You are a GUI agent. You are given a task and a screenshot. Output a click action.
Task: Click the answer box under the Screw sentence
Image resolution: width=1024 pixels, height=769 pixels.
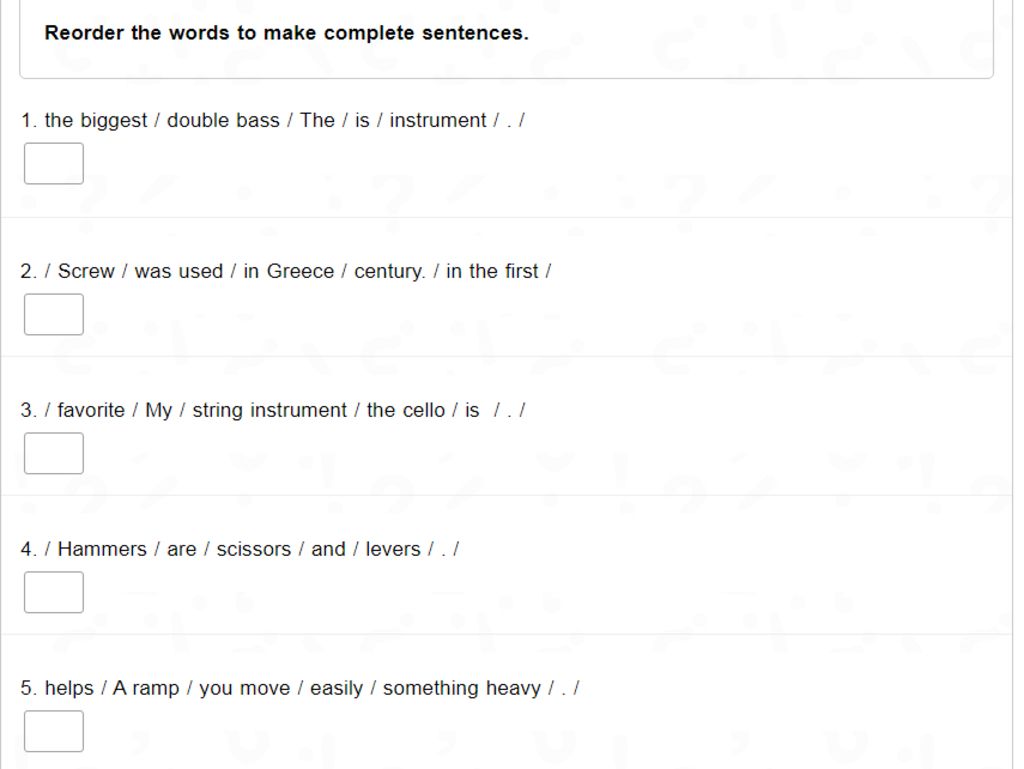(x=54, y=314)
